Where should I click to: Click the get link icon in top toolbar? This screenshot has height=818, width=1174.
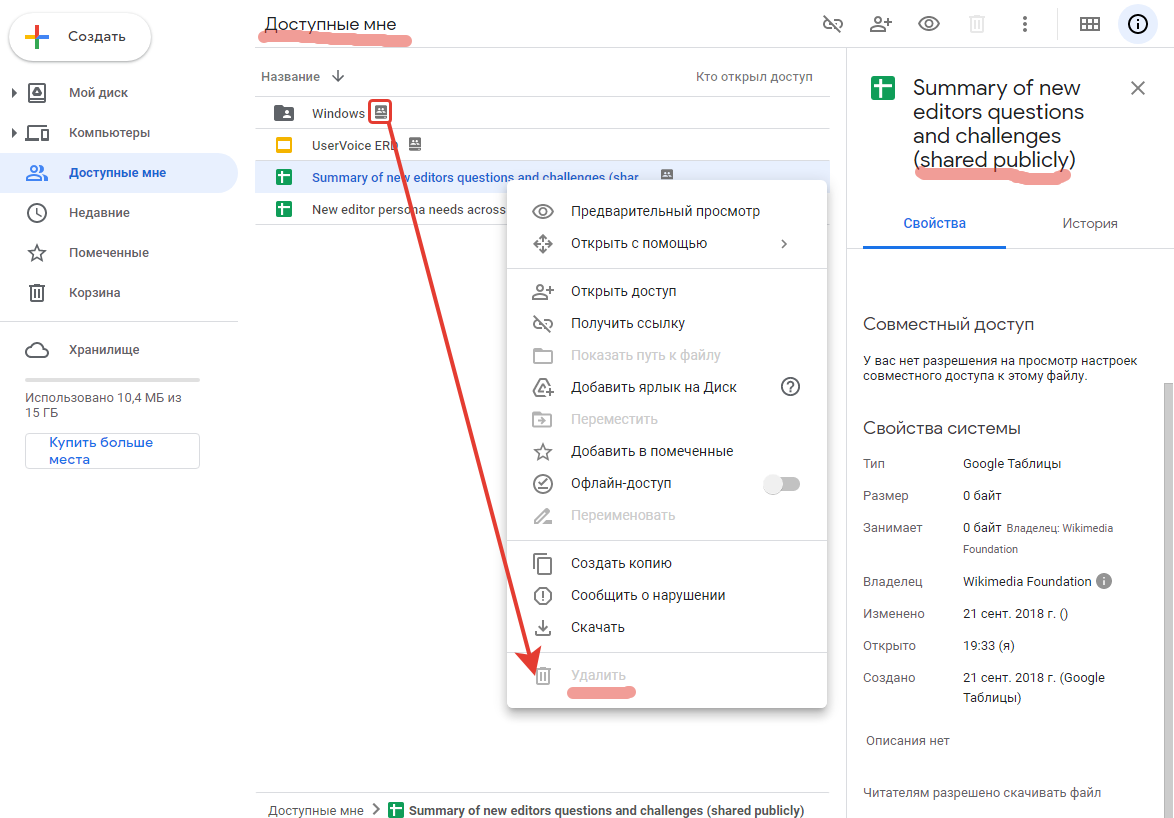click(833, 24)
